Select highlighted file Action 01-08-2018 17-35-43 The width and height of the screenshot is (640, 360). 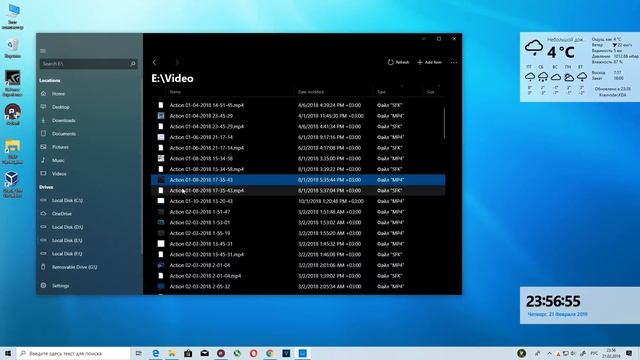[298, 180]
